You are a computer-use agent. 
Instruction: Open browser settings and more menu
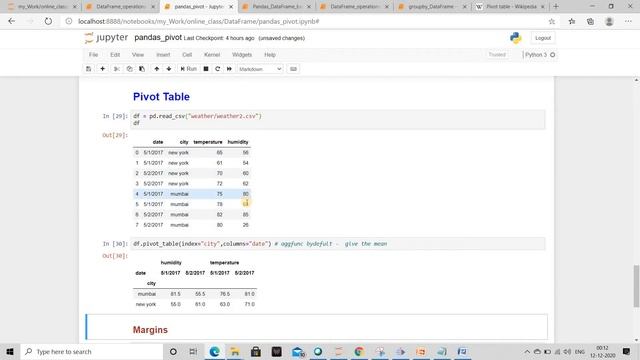pyautogui.click(x=628, y=21)
